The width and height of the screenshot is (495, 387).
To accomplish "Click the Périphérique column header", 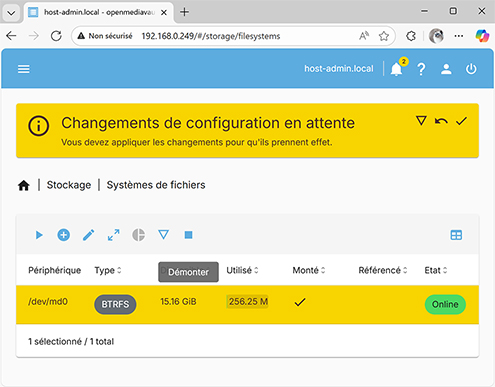I will (55, 270).
